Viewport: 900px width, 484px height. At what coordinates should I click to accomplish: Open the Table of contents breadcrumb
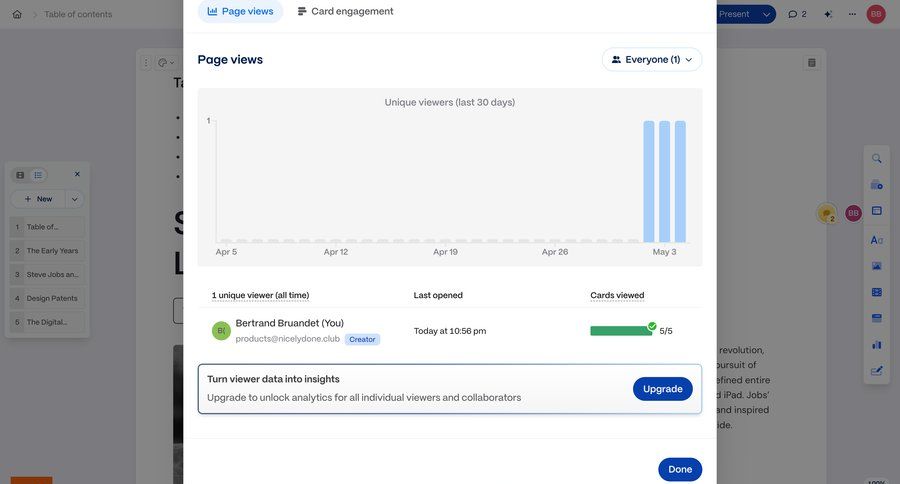(78, 14)
